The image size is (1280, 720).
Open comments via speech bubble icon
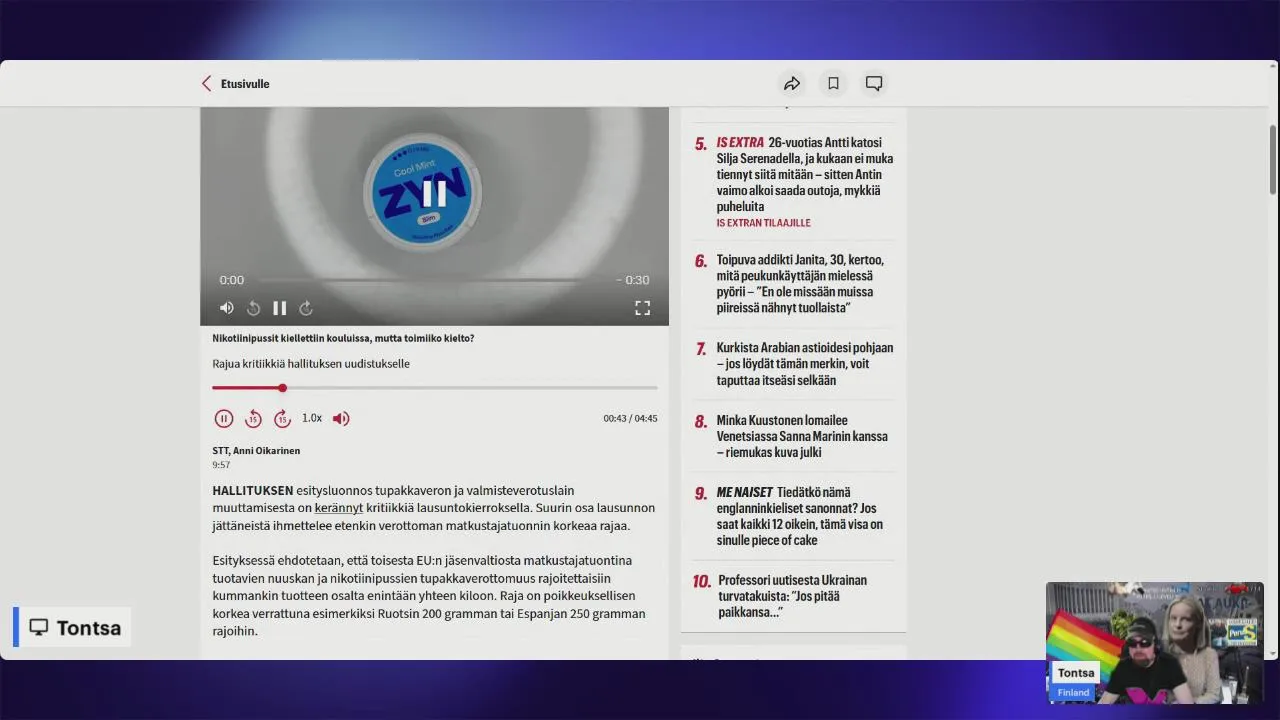[874, 84]
